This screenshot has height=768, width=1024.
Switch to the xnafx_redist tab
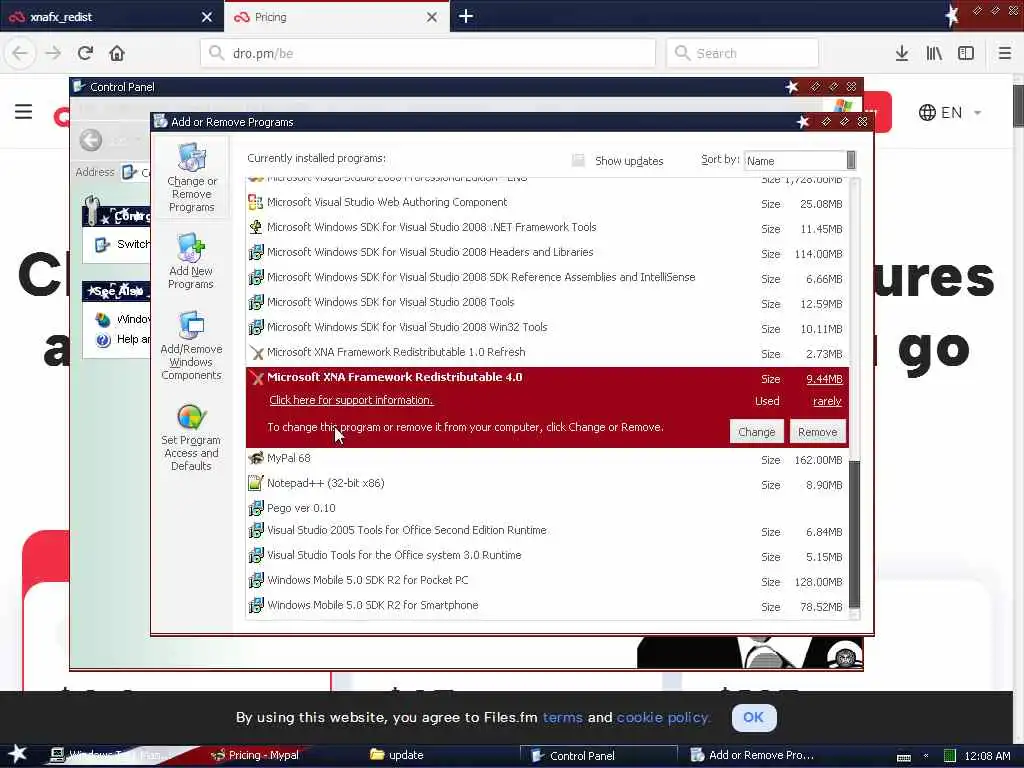pyautogui.click(x=111, y=17)
